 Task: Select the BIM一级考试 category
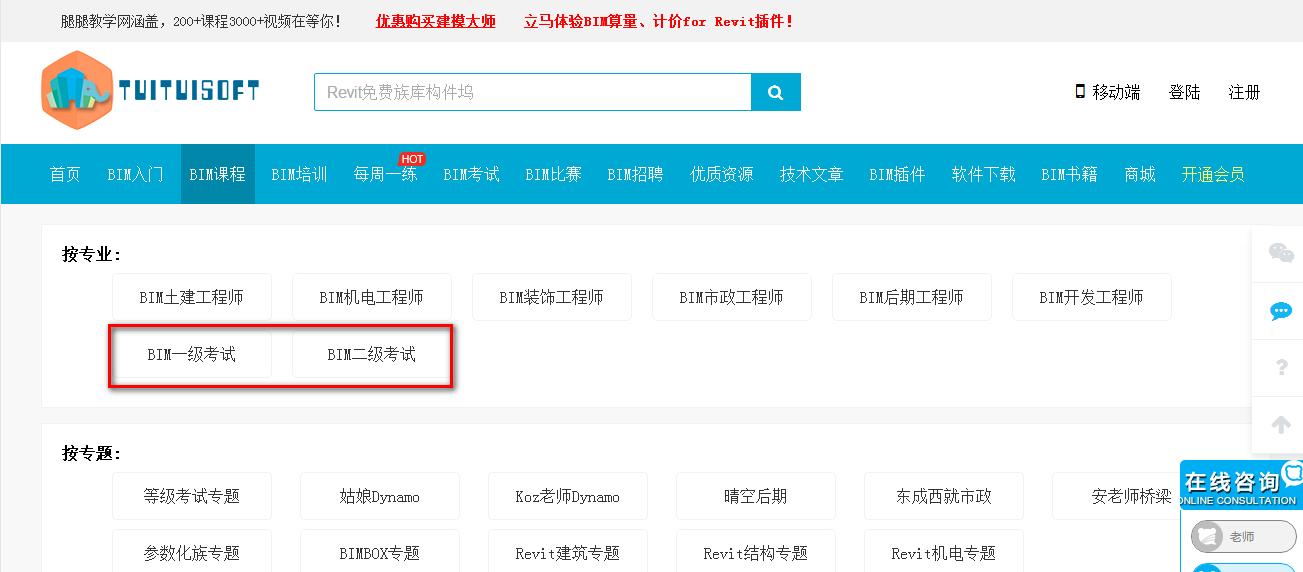point(192,354)
